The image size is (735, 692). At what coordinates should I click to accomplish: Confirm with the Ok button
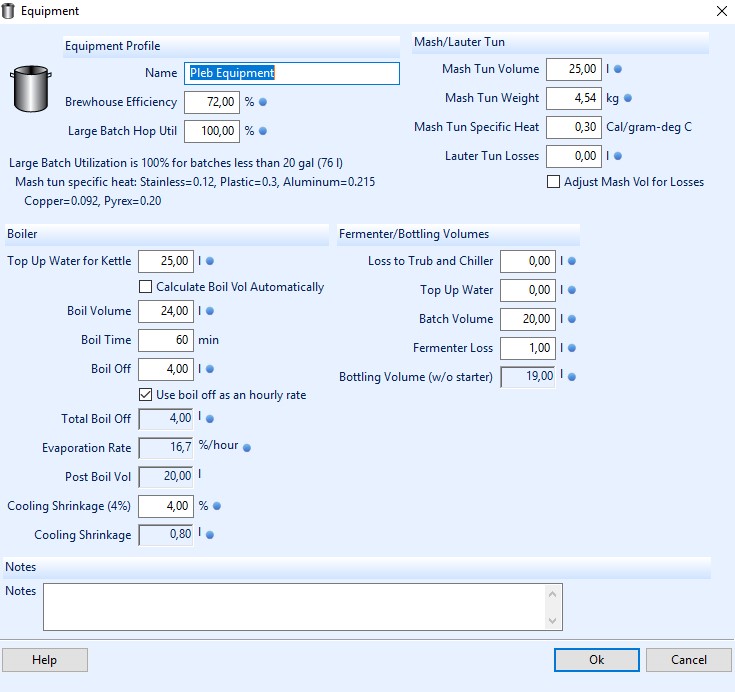point(596,660)
